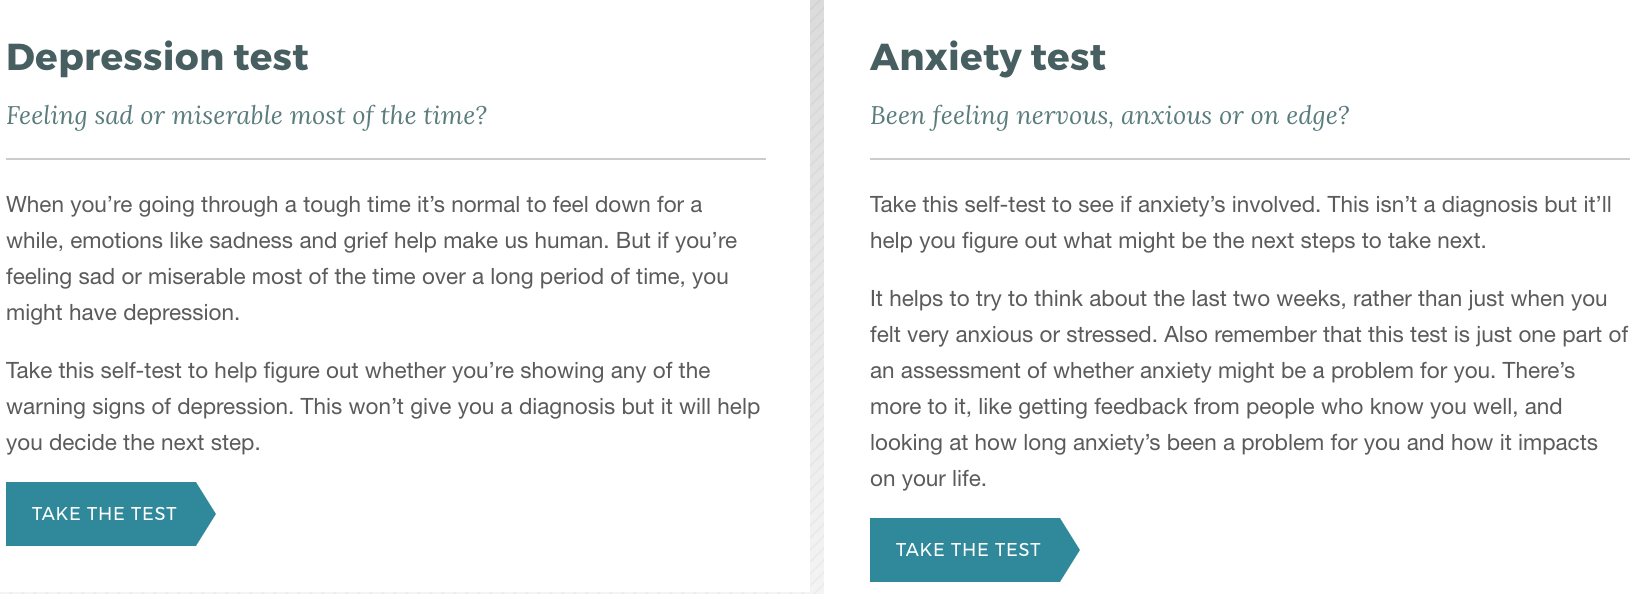Click the self-test paragraph about depression warning signs
The height and width of the screenshot is (594, 1634).
pyautogui.click(x=380, y=406)
